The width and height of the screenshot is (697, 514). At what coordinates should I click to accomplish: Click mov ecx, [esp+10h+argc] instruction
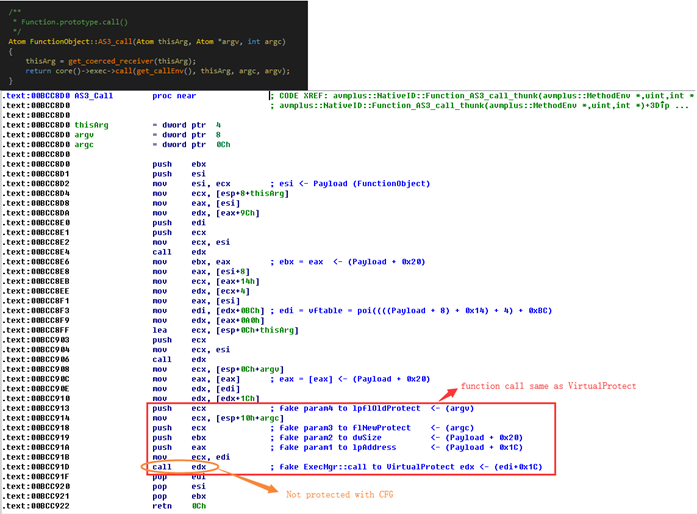click(x=218, y=418)
